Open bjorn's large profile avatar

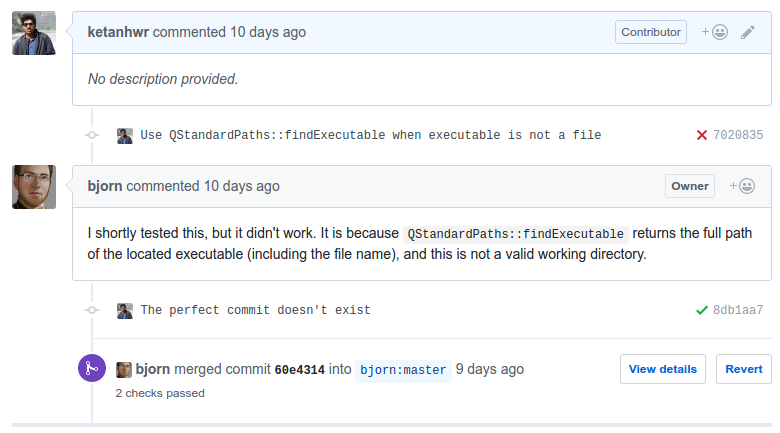click(34, 187)
